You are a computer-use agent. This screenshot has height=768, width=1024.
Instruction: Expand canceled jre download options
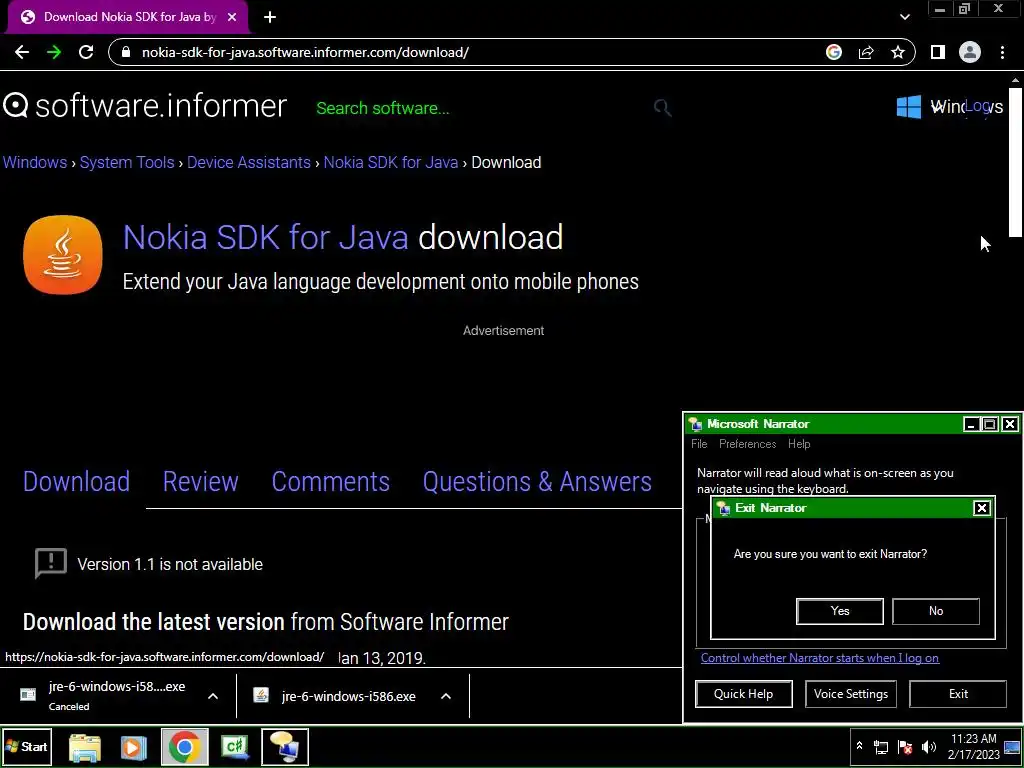[x=213, y=696]
